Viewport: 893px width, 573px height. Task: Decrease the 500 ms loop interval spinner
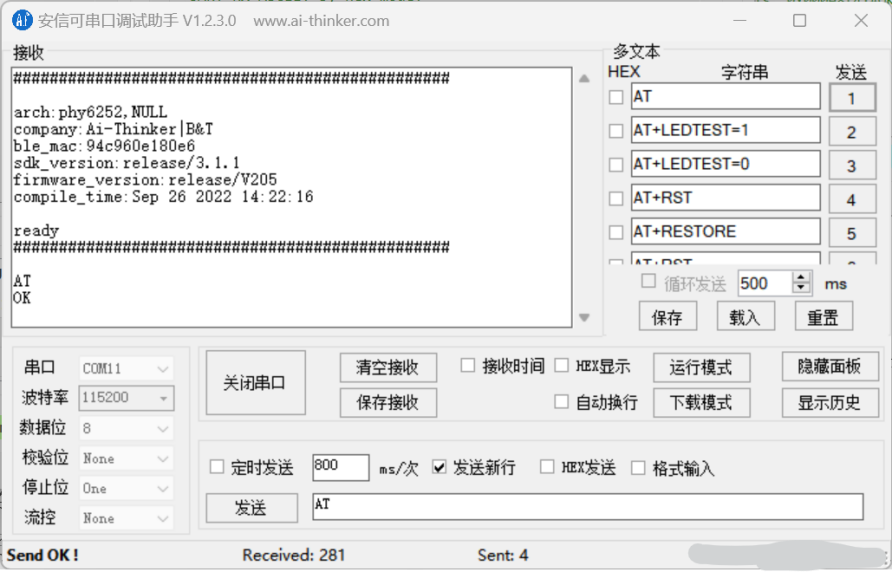[x=801, y=288]
